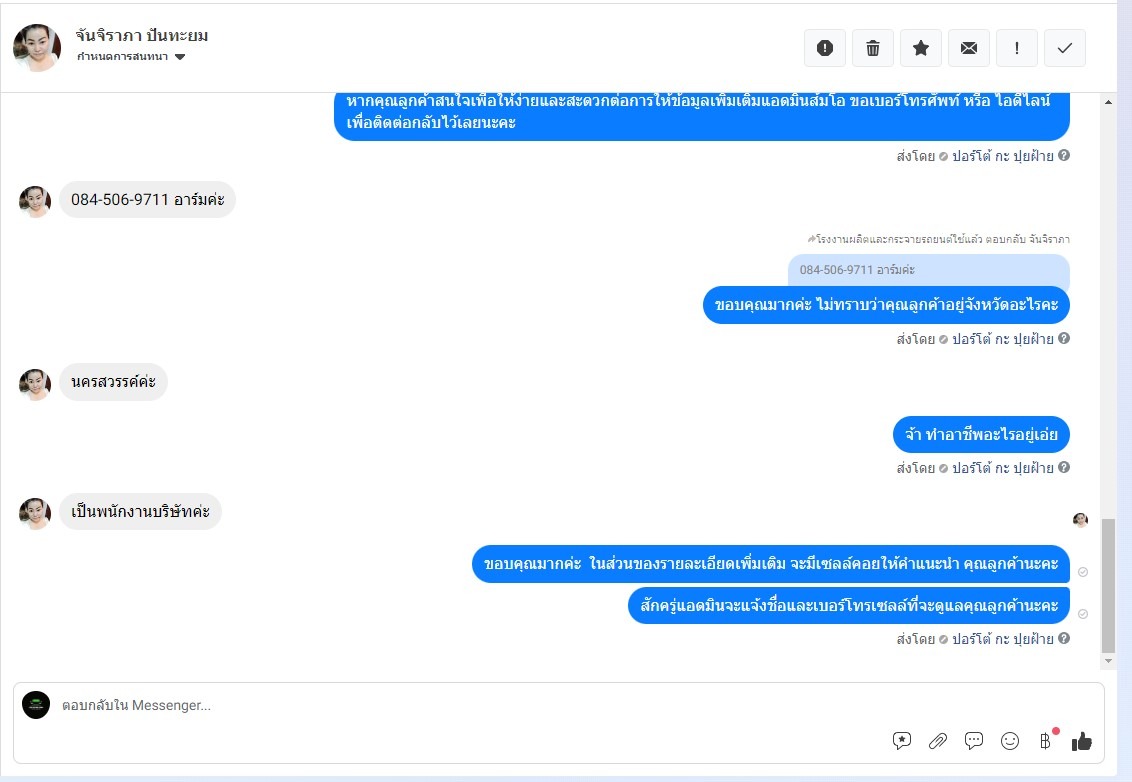Click the quoted 084-506-9711 reply preview
The width and height of the screenshot is (1132, 782).
click(x=928, y=270)
